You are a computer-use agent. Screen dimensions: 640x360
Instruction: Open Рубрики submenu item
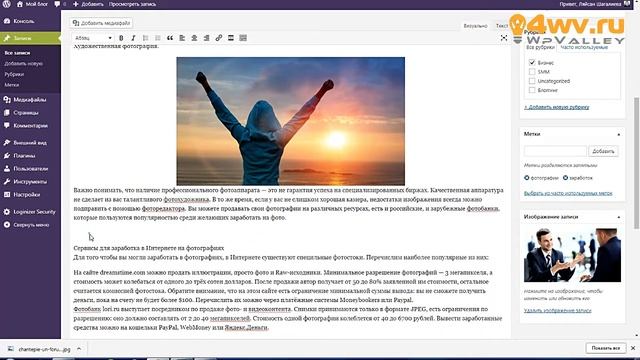pyautogui.click(x=14, y=74)
